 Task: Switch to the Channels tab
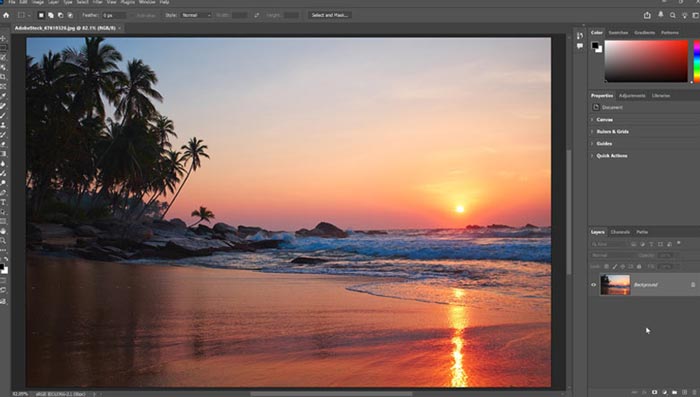click(x=620, y=232)
